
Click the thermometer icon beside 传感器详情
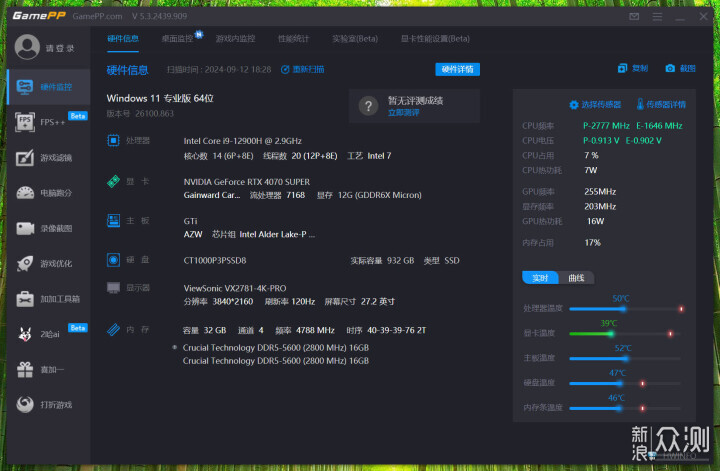point(640,104)
